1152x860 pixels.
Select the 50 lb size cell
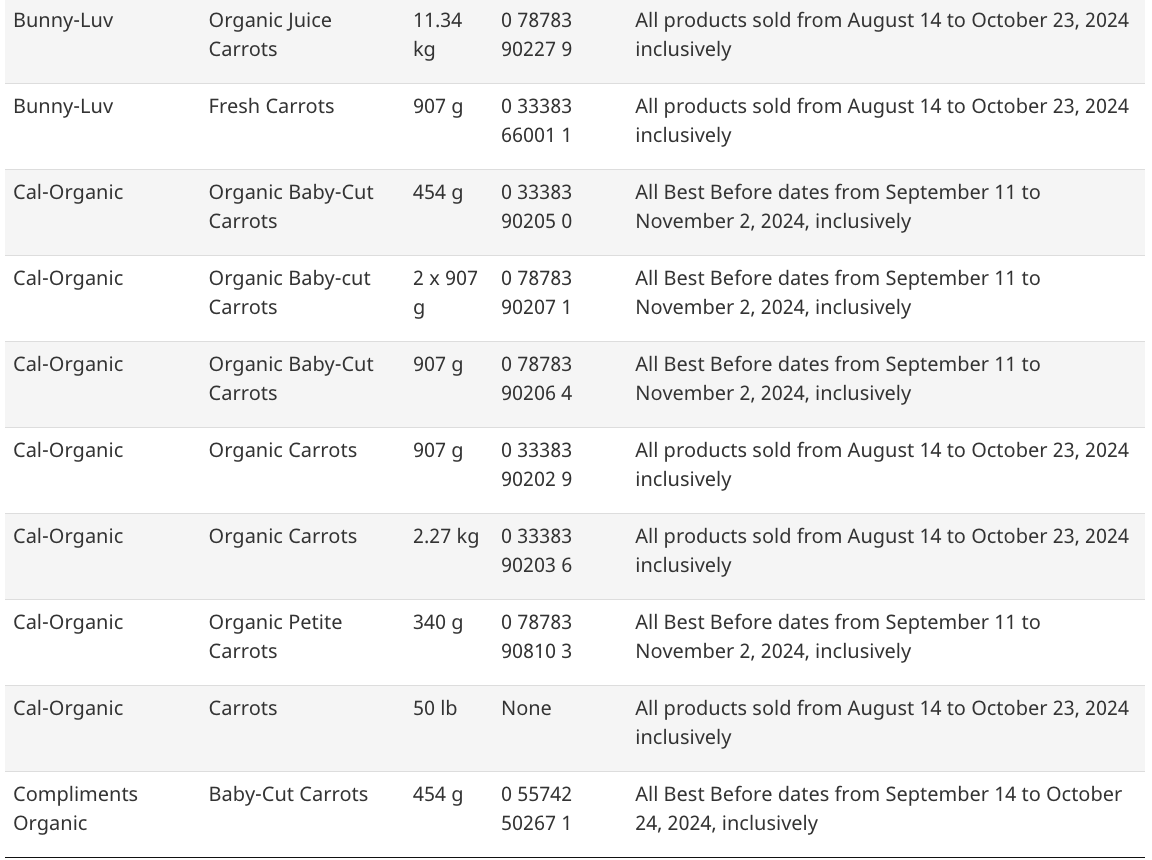pyautogui.click(x=435, y=708)
